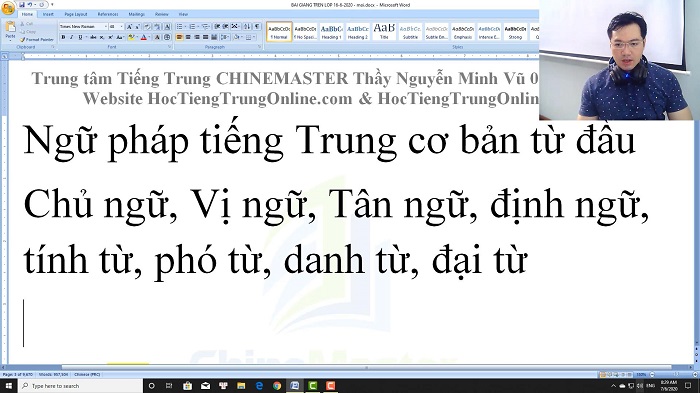Click the 'Page: 1 of 9,670' status entry
Image resolution: width=700 pixels, height=393 pixels.
click(x=17, y=375)
